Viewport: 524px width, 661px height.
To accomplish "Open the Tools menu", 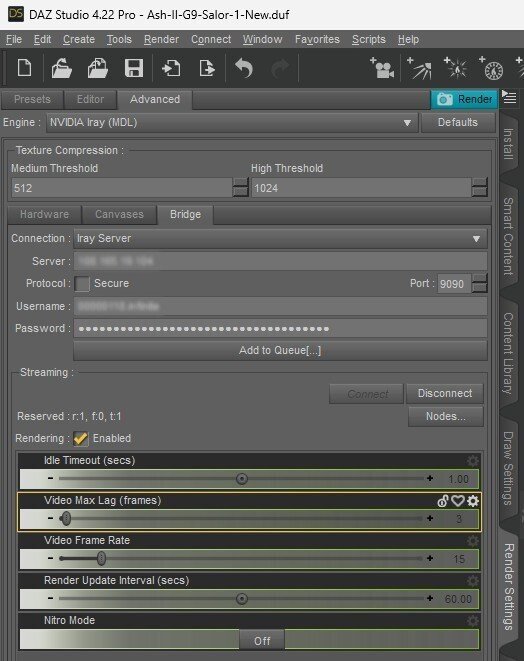I will point(119,40).
